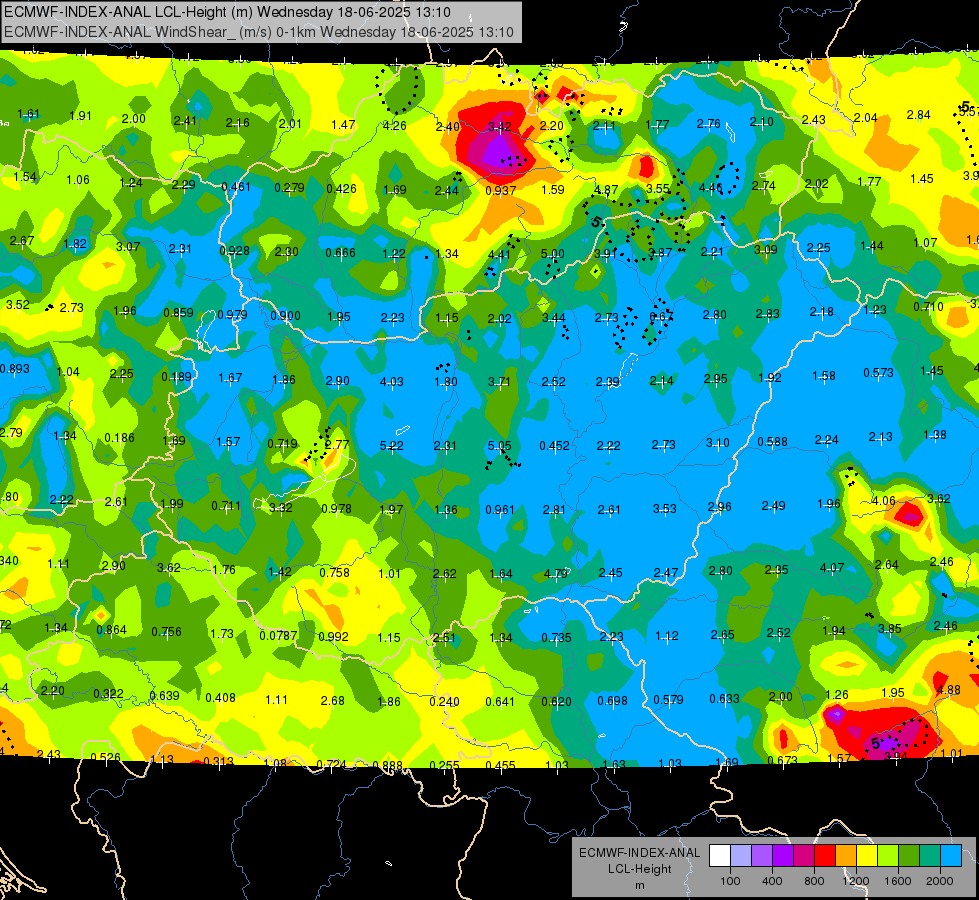Screen dimensions: 979x900
Task: Click wind shear value 0.588
Action: click(772, 442)
